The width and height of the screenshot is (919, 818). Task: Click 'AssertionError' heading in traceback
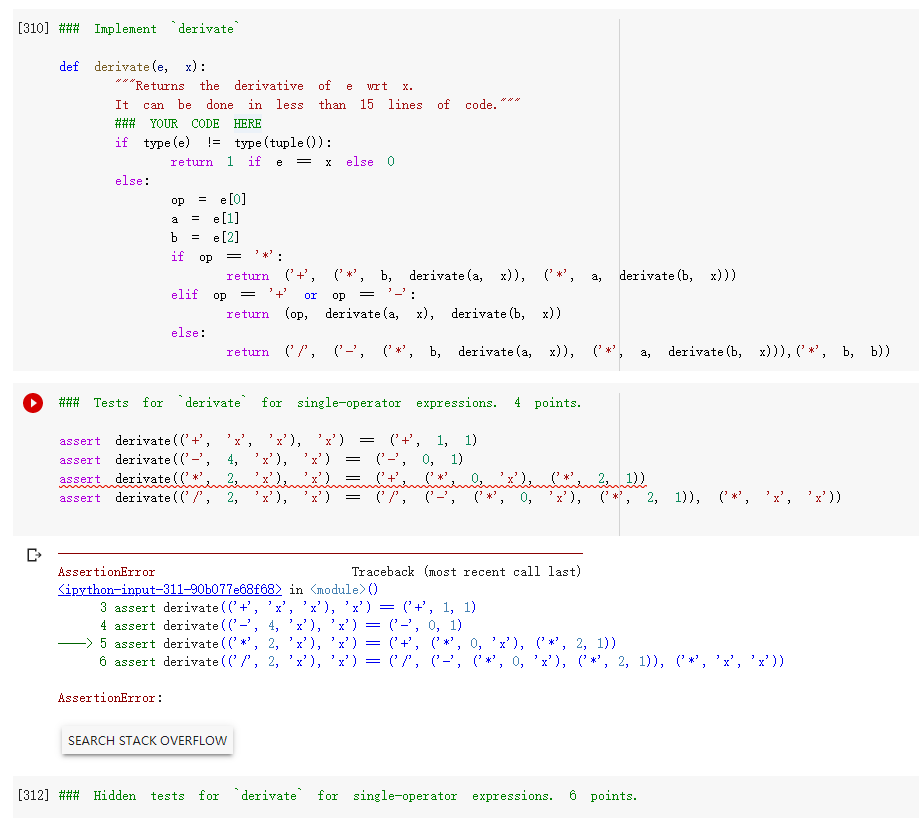click(x=107, y=572)
